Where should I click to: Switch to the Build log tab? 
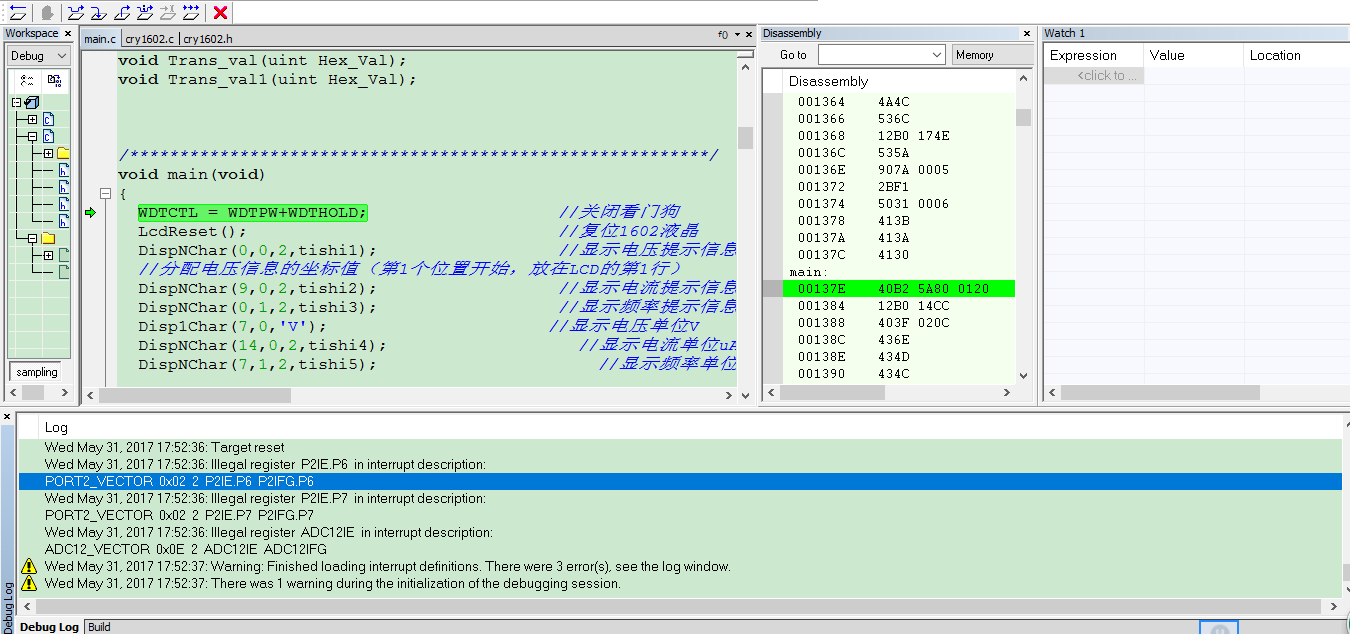(99, 627)
